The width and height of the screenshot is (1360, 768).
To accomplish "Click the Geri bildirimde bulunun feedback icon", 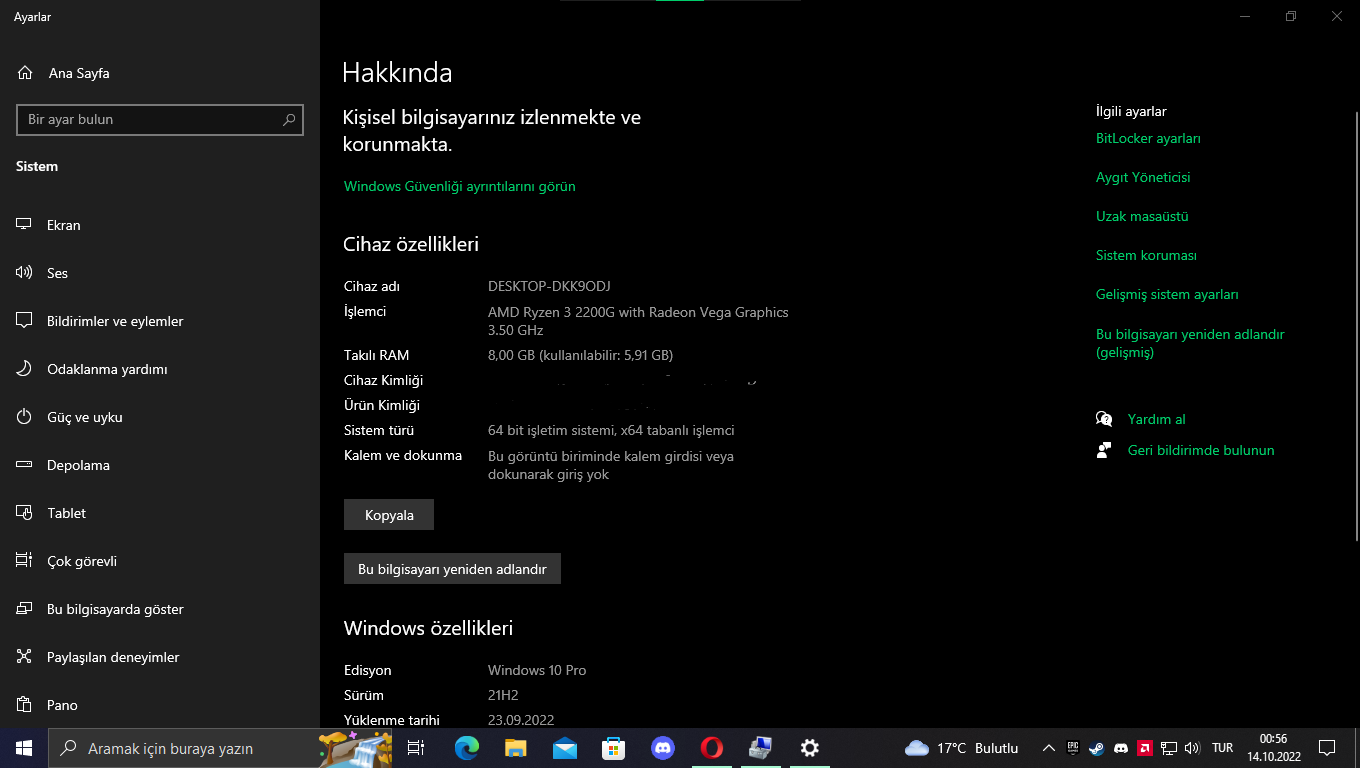I will [1104, 450].
